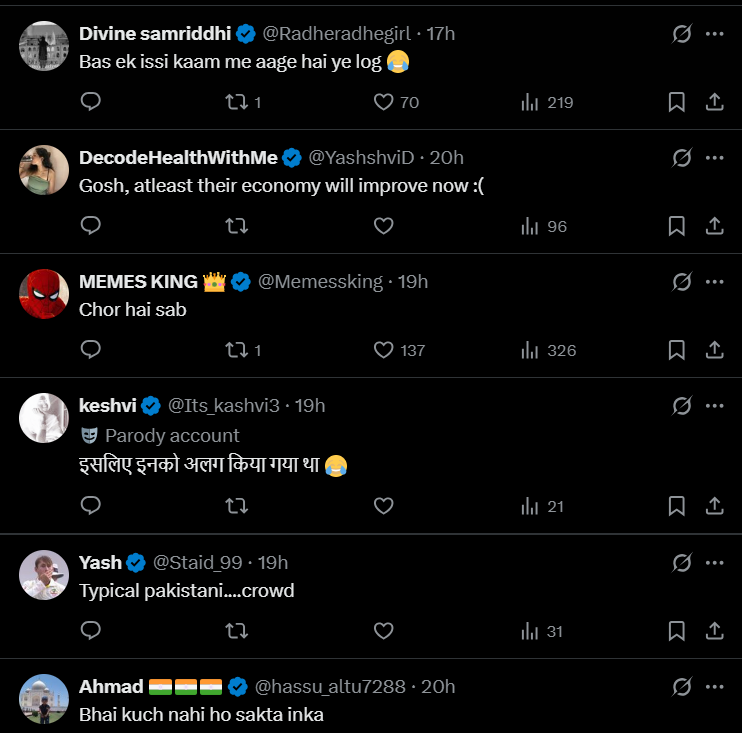Bookmark DecodeHealthWithMe's tweet
The height and width of the screenshot is (733, 742).
(676, 226)
